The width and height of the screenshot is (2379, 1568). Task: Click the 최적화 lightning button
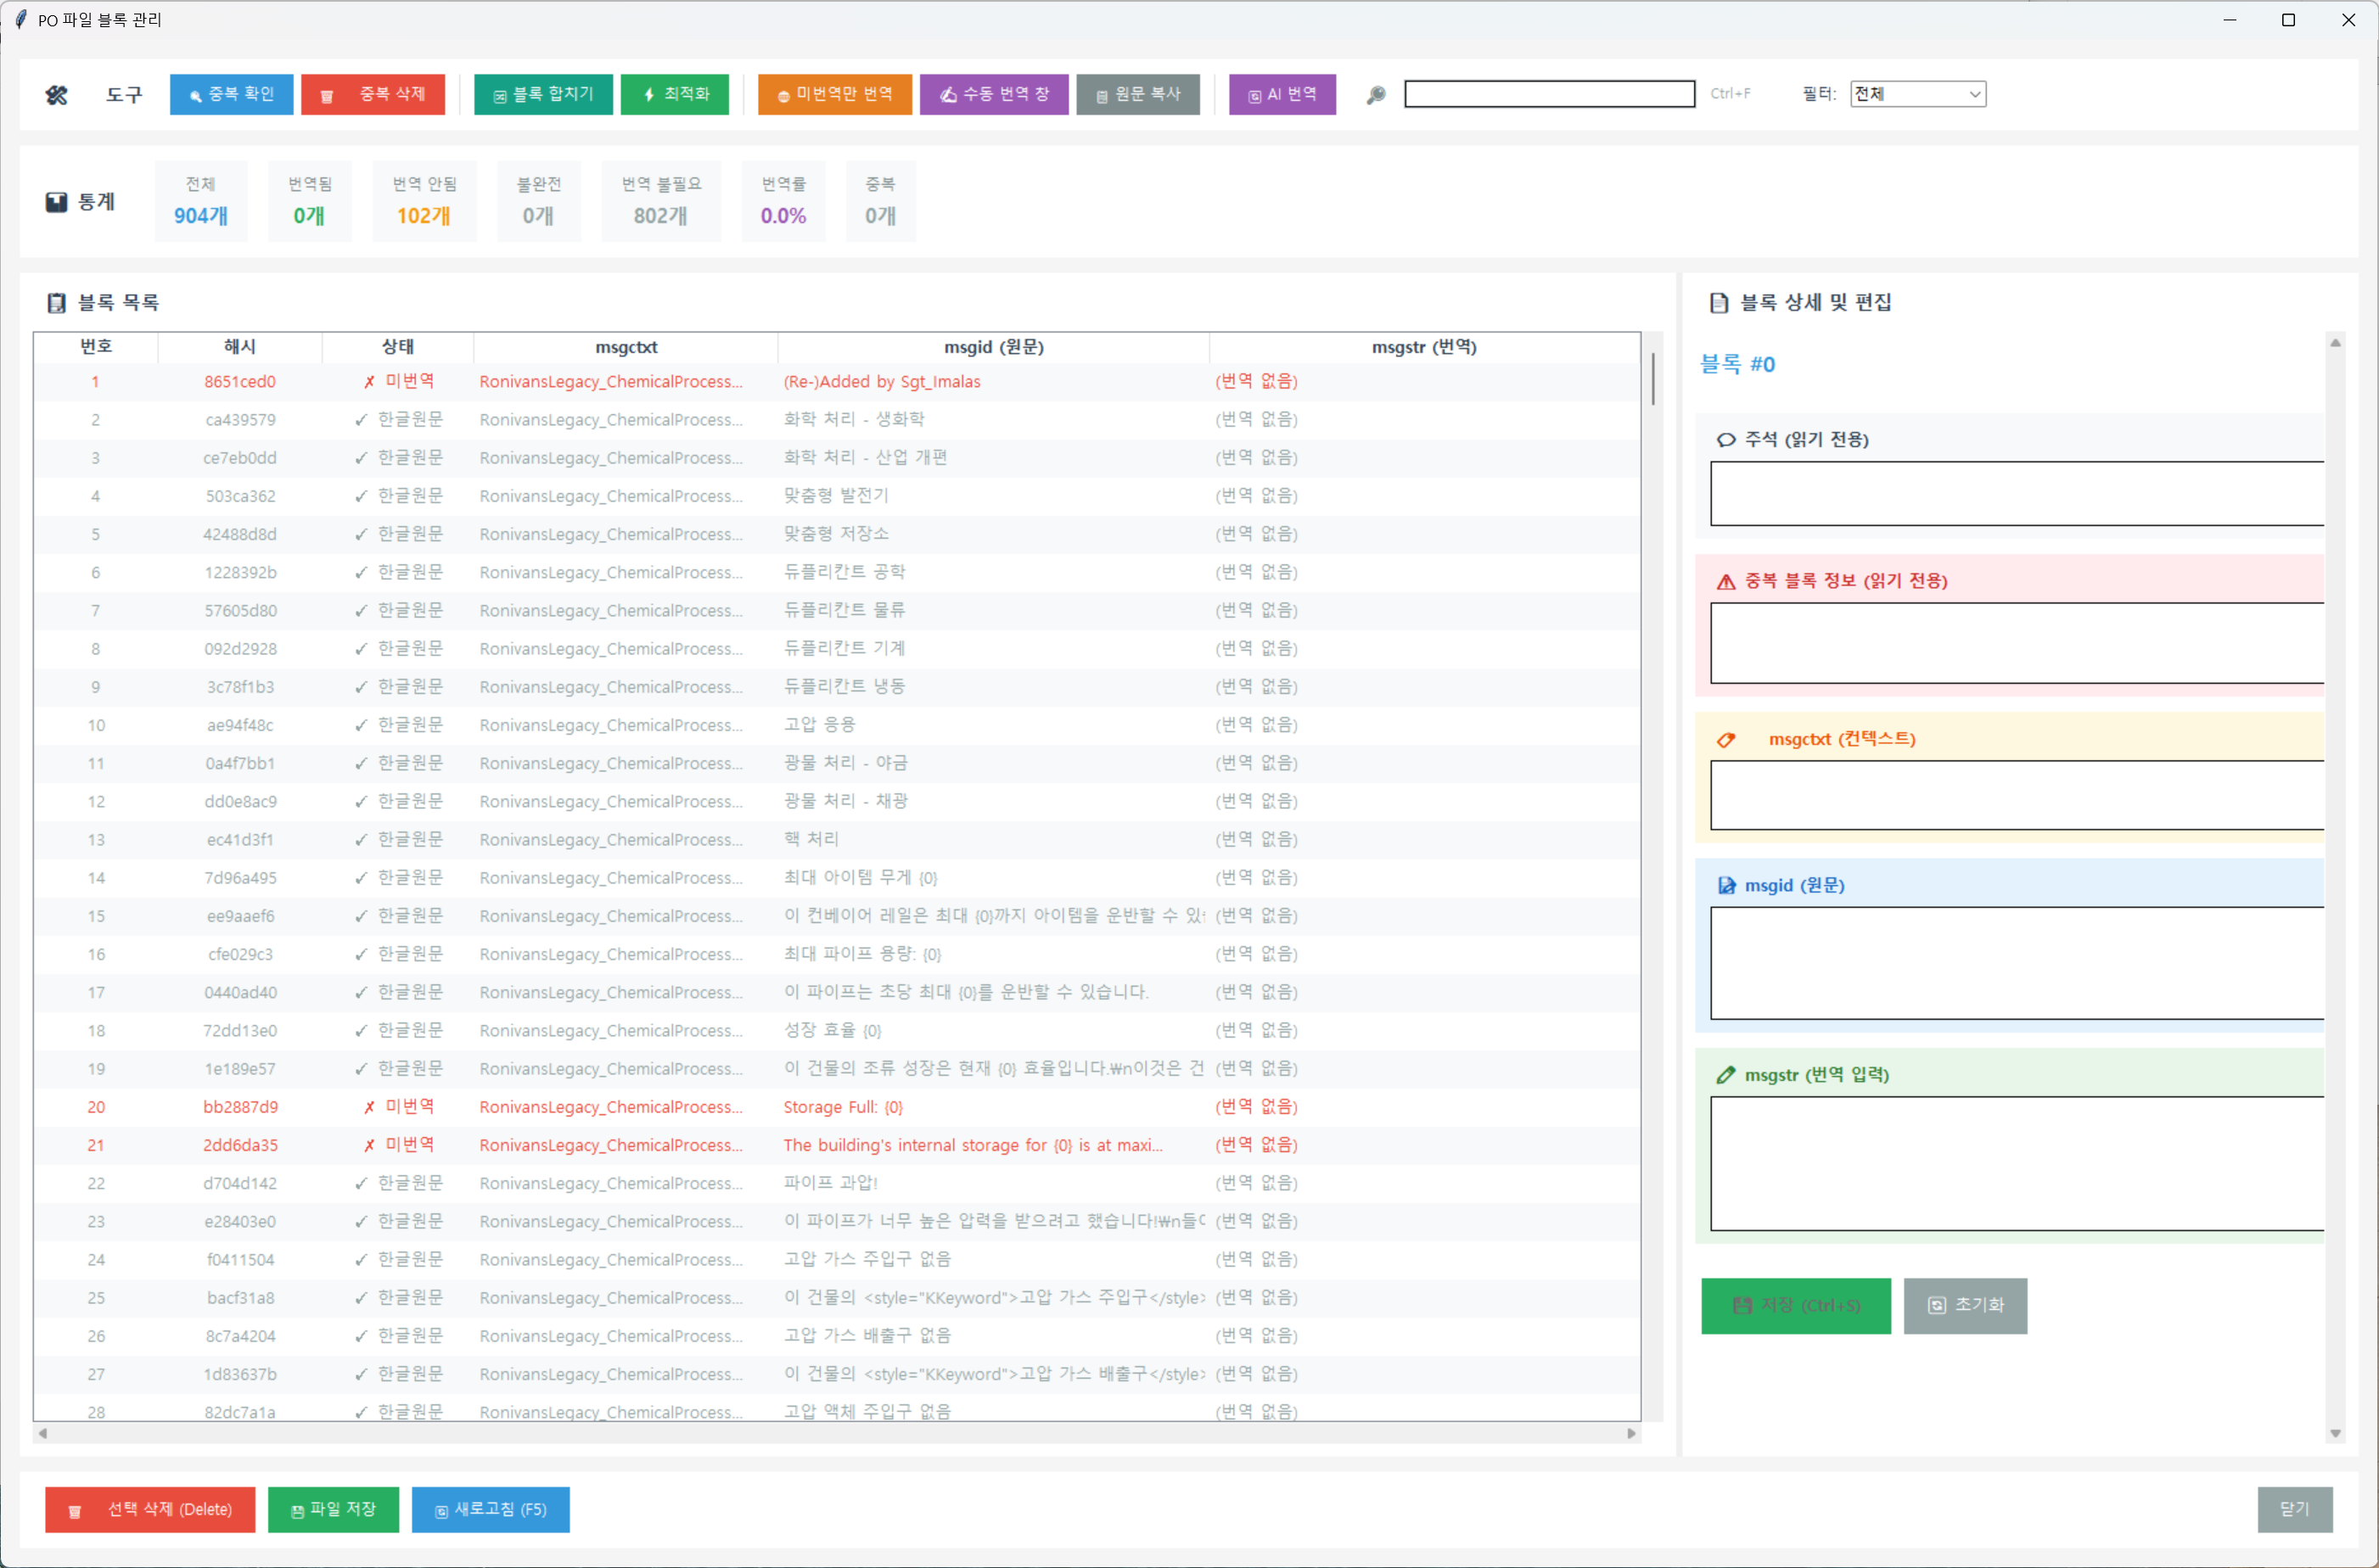click(x=675, y=94)
